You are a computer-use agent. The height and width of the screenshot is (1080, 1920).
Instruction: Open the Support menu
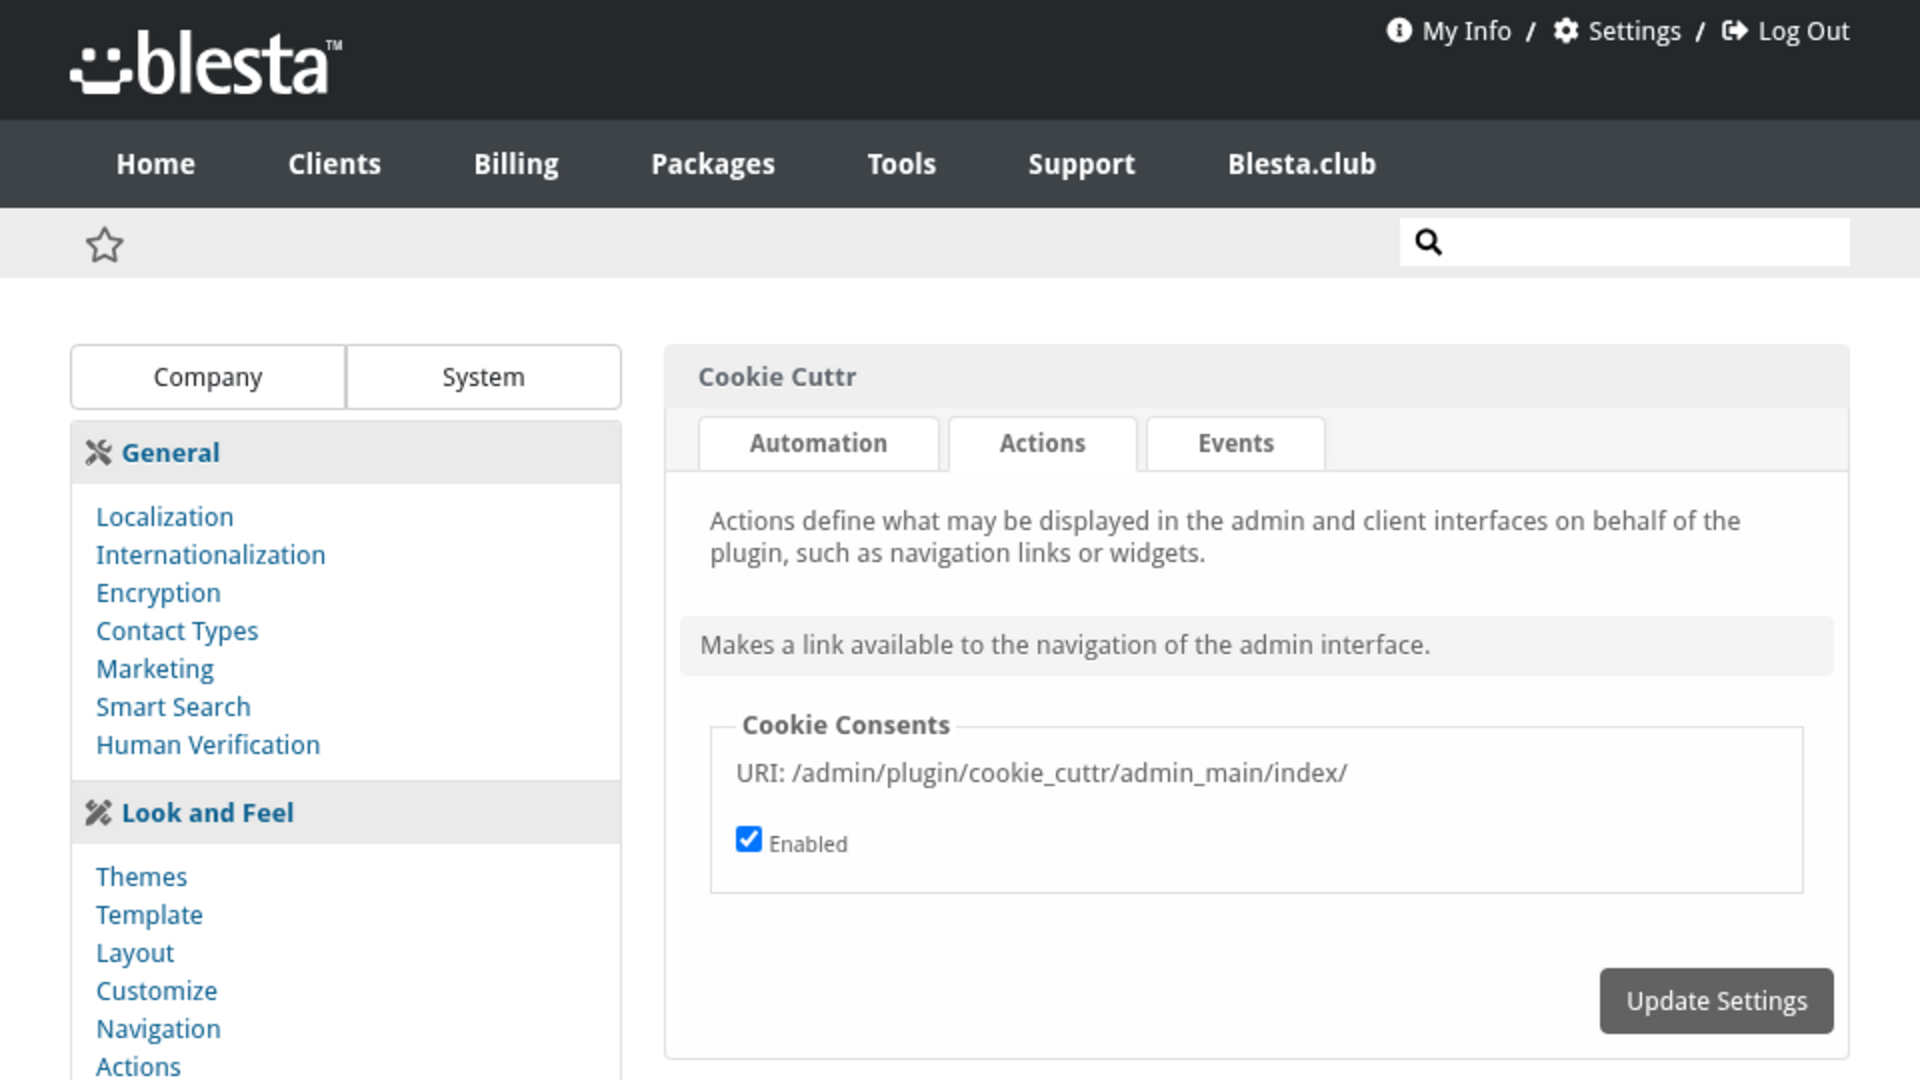1081,164
